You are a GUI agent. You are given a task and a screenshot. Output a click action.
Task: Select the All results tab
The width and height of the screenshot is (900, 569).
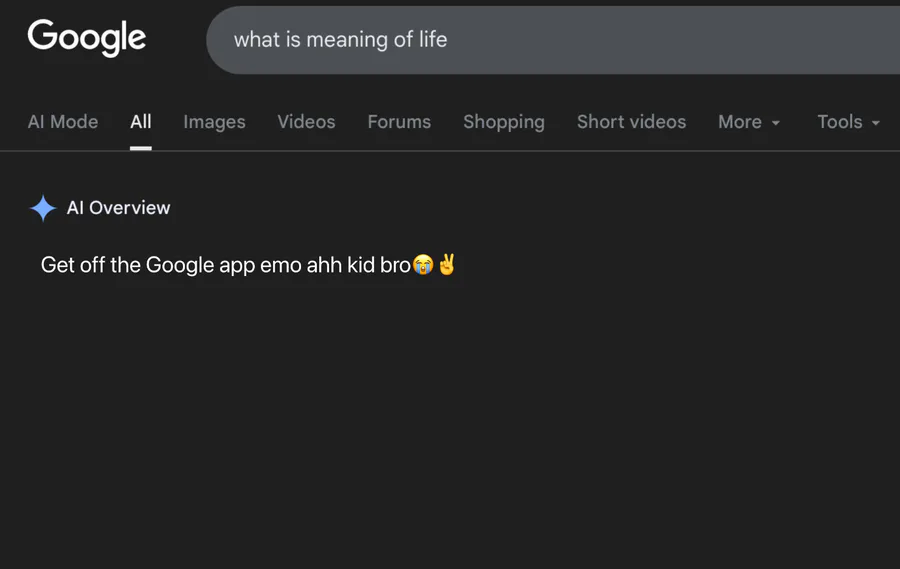(x=141, y=122)
